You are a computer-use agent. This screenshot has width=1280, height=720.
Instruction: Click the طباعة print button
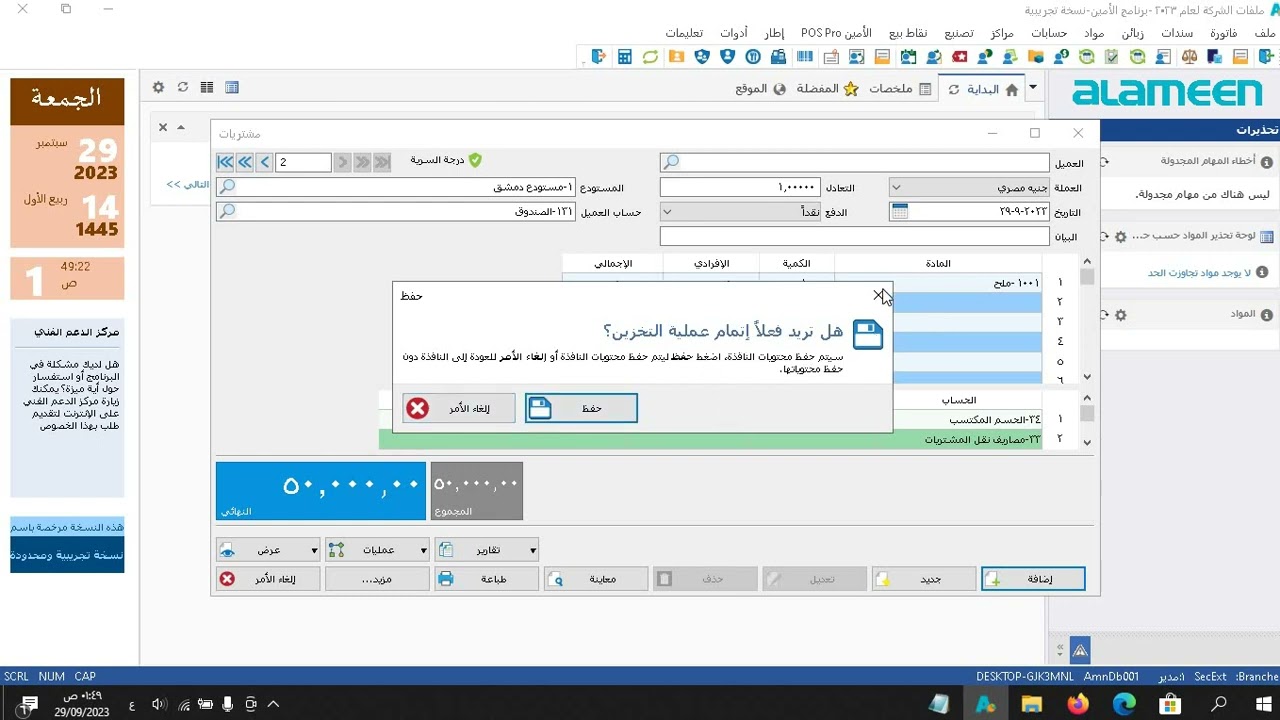click(486, 579)
